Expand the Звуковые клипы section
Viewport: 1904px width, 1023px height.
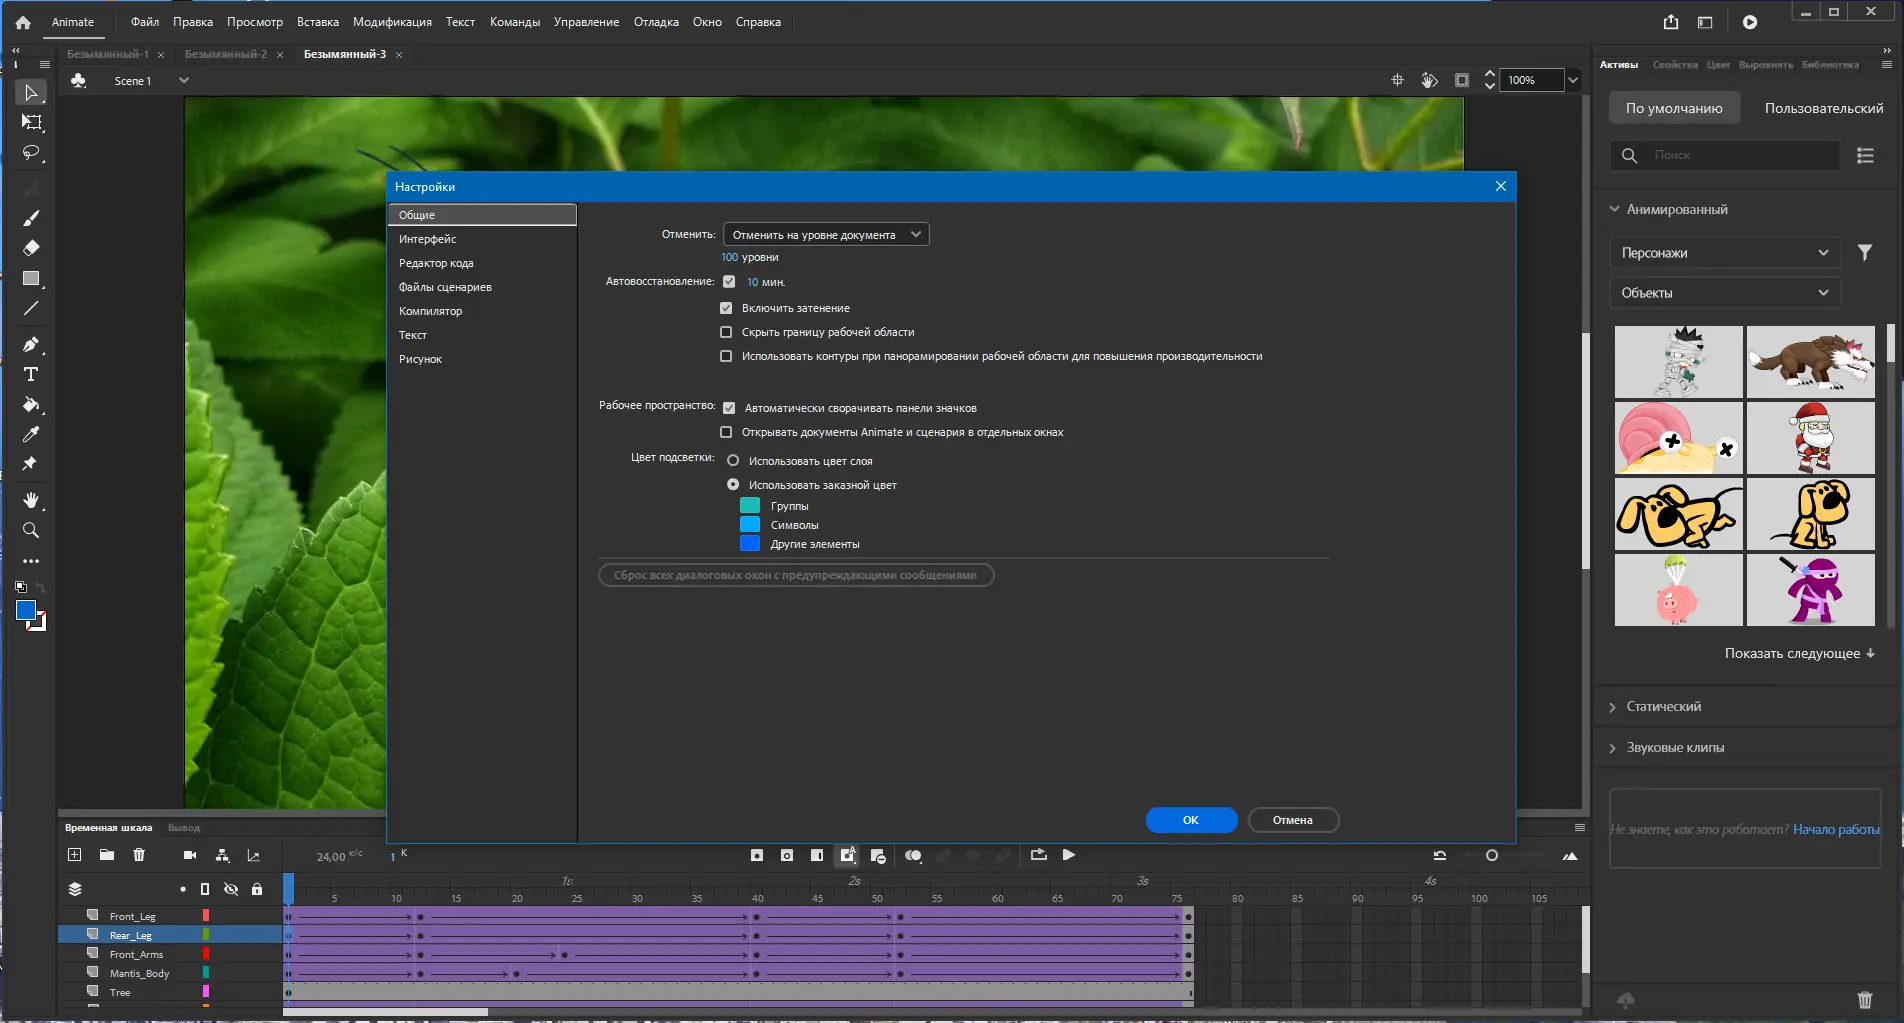coord(1675,748)
